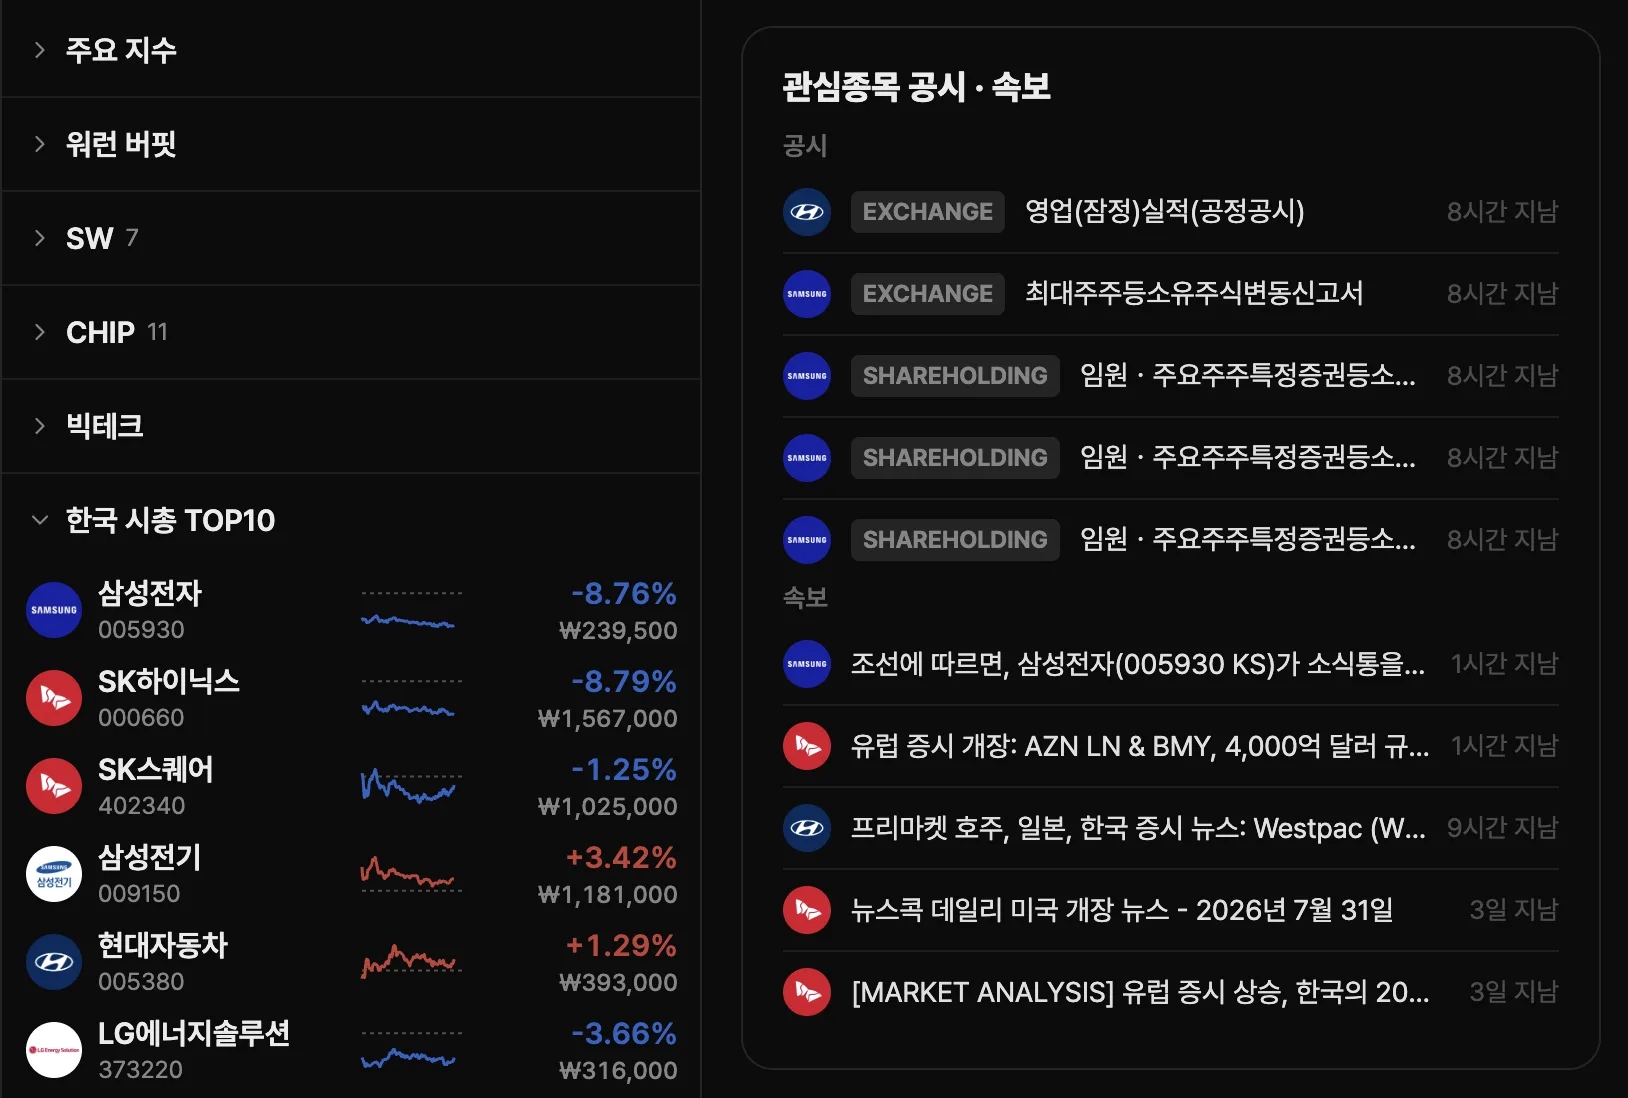Click the SK하이닉스 stock name

169,682
